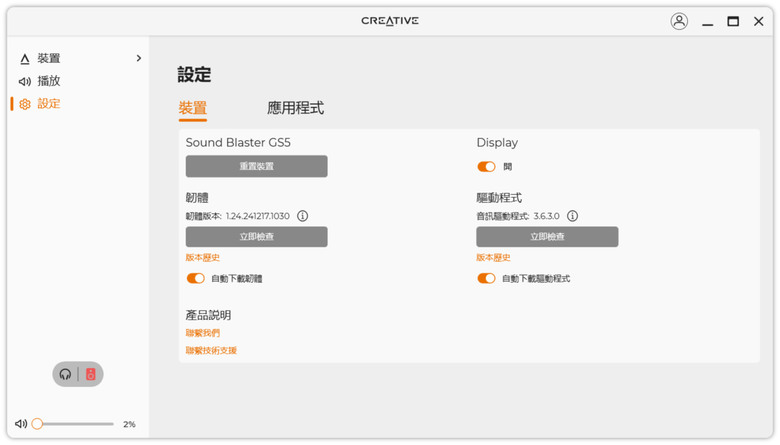This screenshot has height=445, width=780.
Task: Click the 重置裝置 reset button
Action: click(x=257, y=166)
